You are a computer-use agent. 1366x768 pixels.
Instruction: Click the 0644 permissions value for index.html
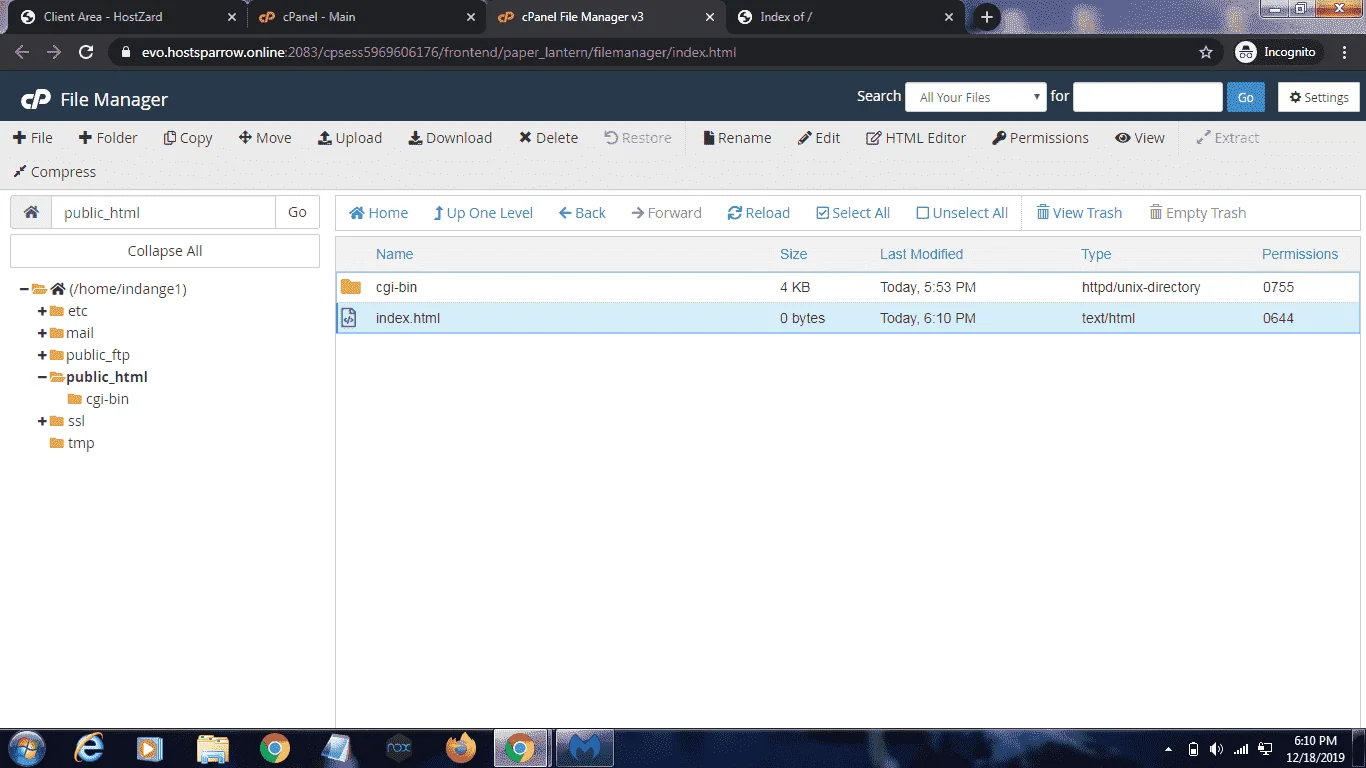coord(1279,318)
